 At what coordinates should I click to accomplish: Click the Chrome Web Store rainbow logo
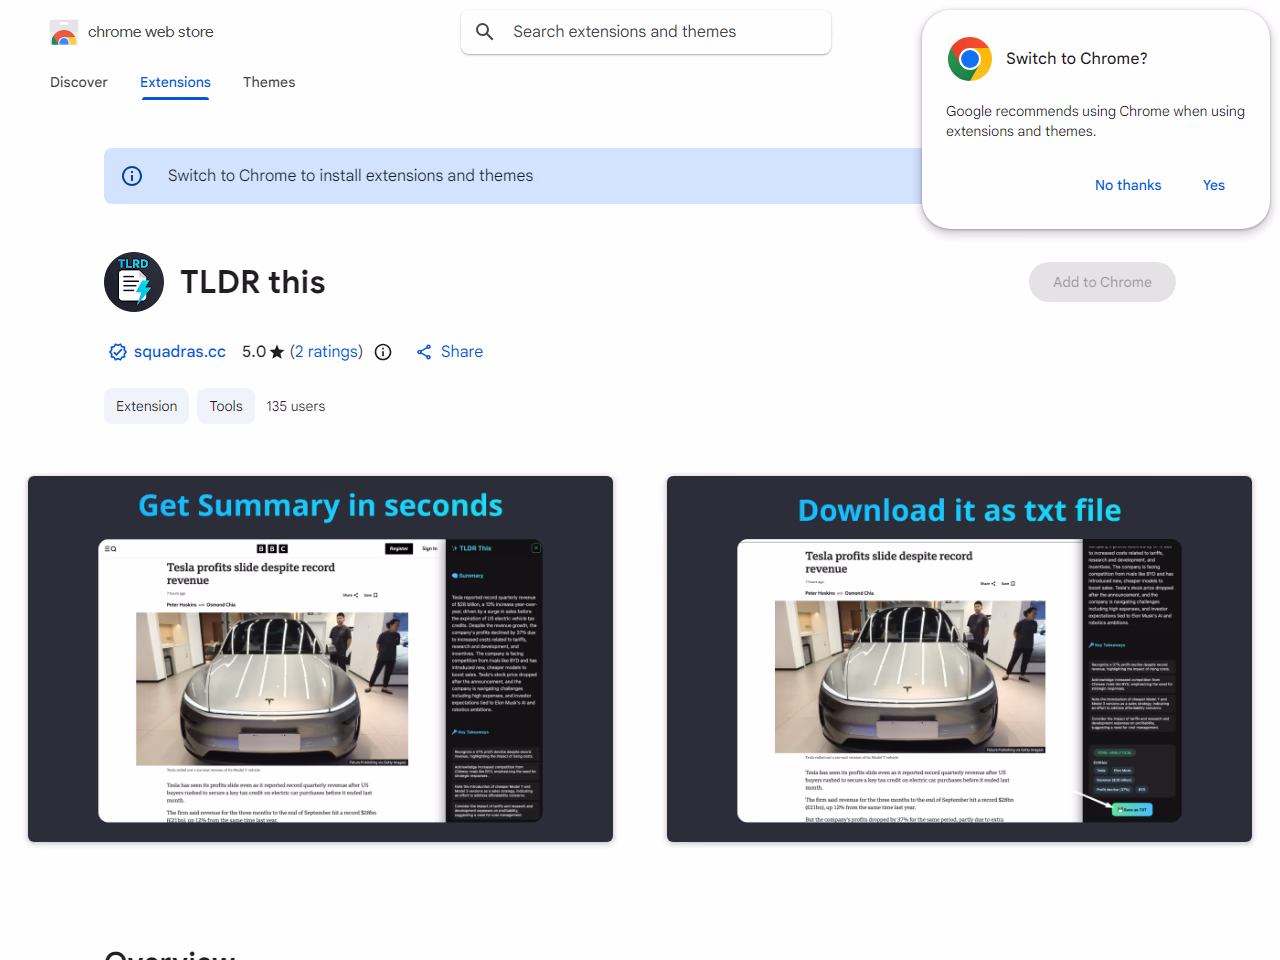point(64,33)
